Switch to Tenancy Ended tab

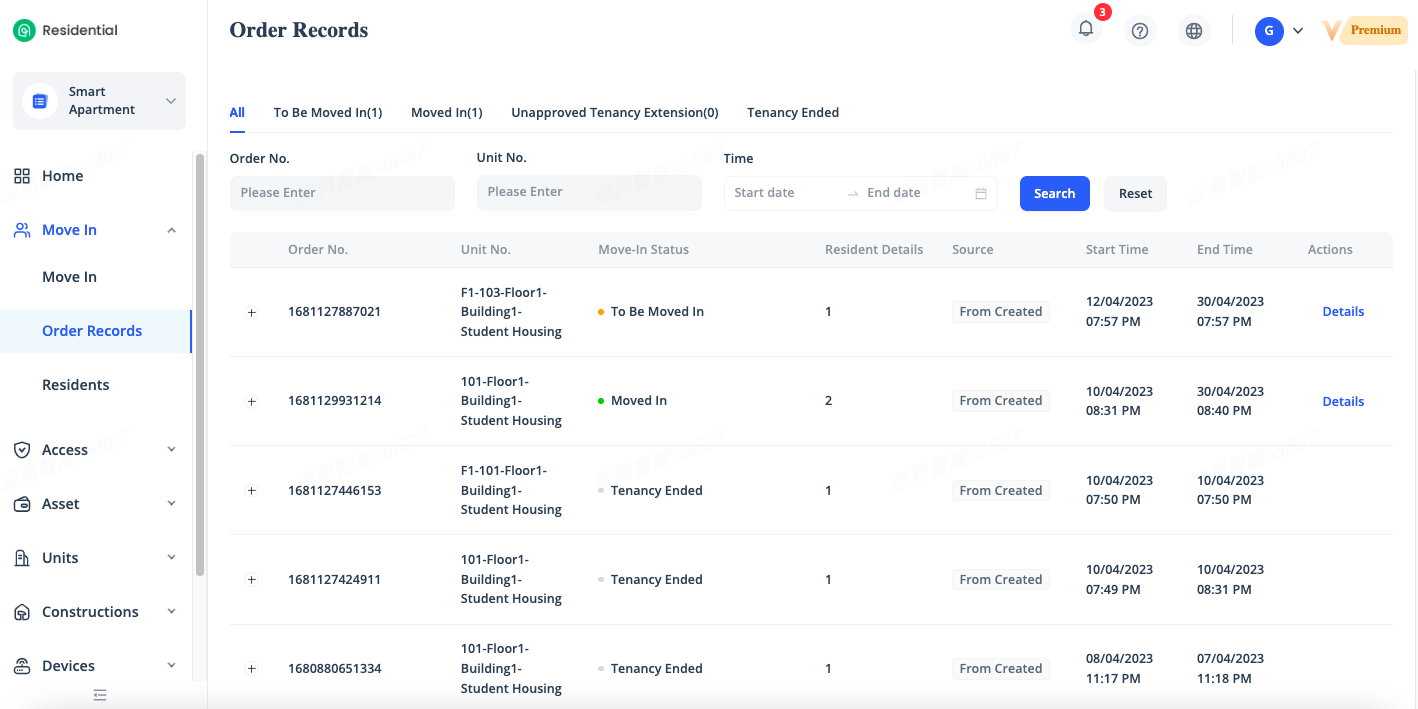pos(792,113)
